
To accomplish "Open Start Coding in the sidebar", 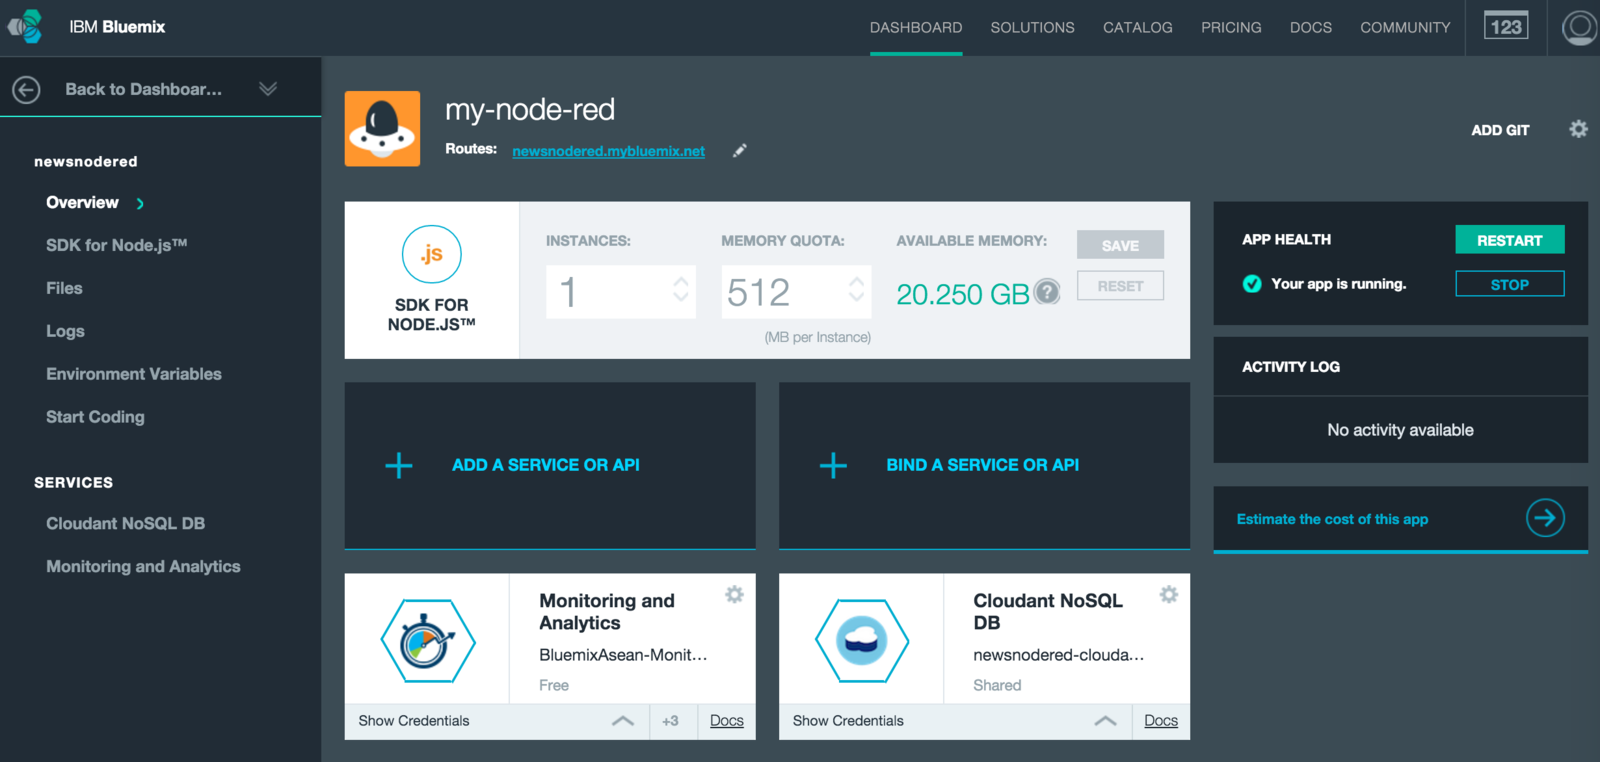I will click(x=95, y=417).
